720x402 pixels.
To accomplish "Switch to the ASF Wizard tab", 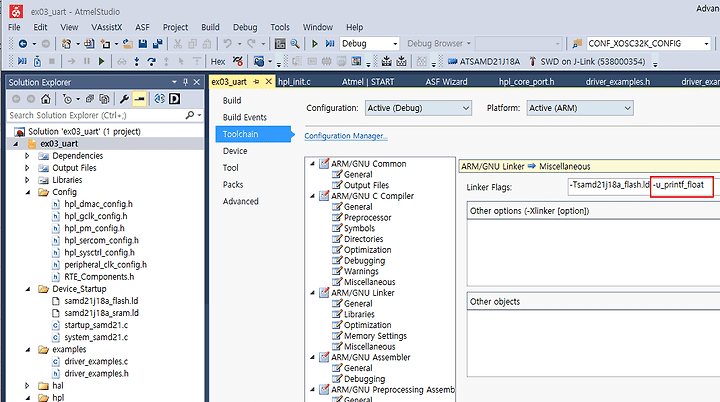I will click(x=446, y=81).
